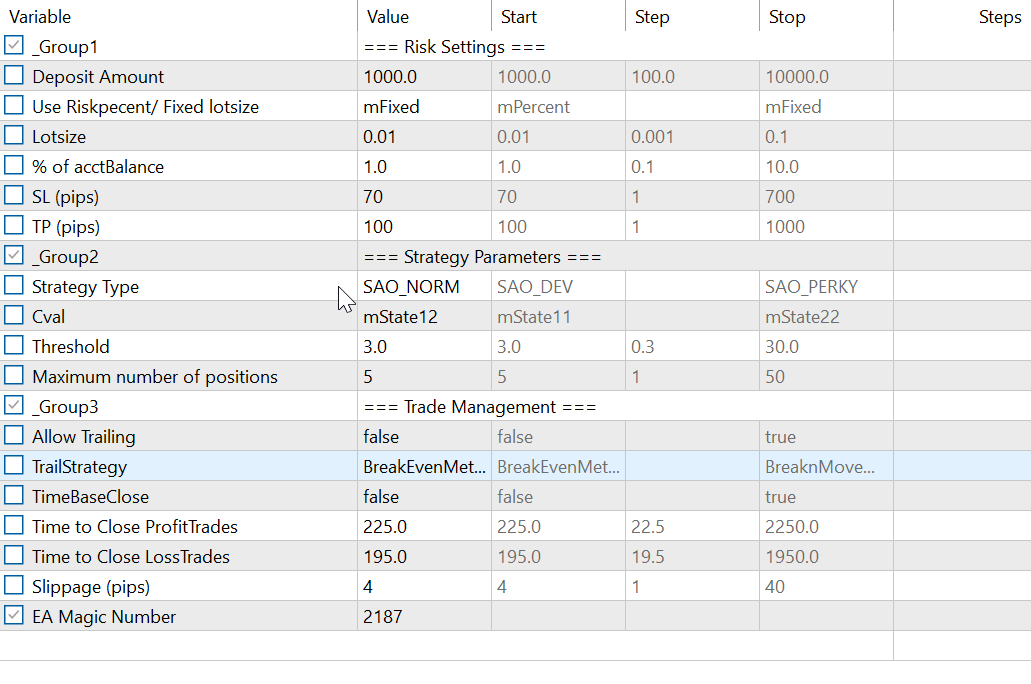The image size is (1031, 684).
Task: Toggle the Slippage (pips) checkbox
Action: click(14, 586)
